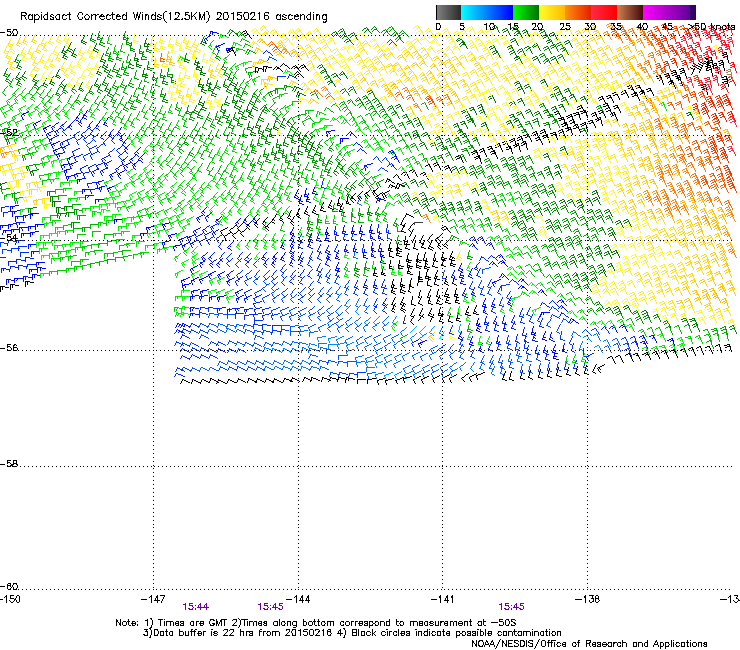Click the yellow 20-25 knots legend segment
Image resolution: width=740 pixels, height=650 pixels.
(552, 12)
